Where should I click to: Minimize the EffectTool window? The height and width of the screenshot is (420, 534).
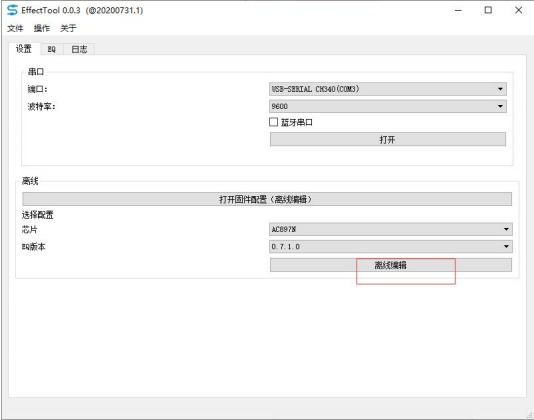pyautogui.click(x=458, y=10)
